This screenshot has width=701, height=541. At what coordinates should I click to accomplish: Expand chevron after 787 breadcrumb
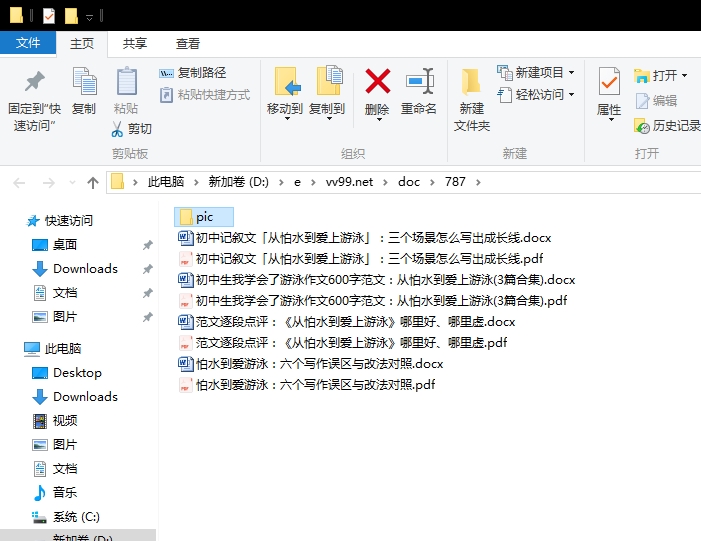point(478,182)
